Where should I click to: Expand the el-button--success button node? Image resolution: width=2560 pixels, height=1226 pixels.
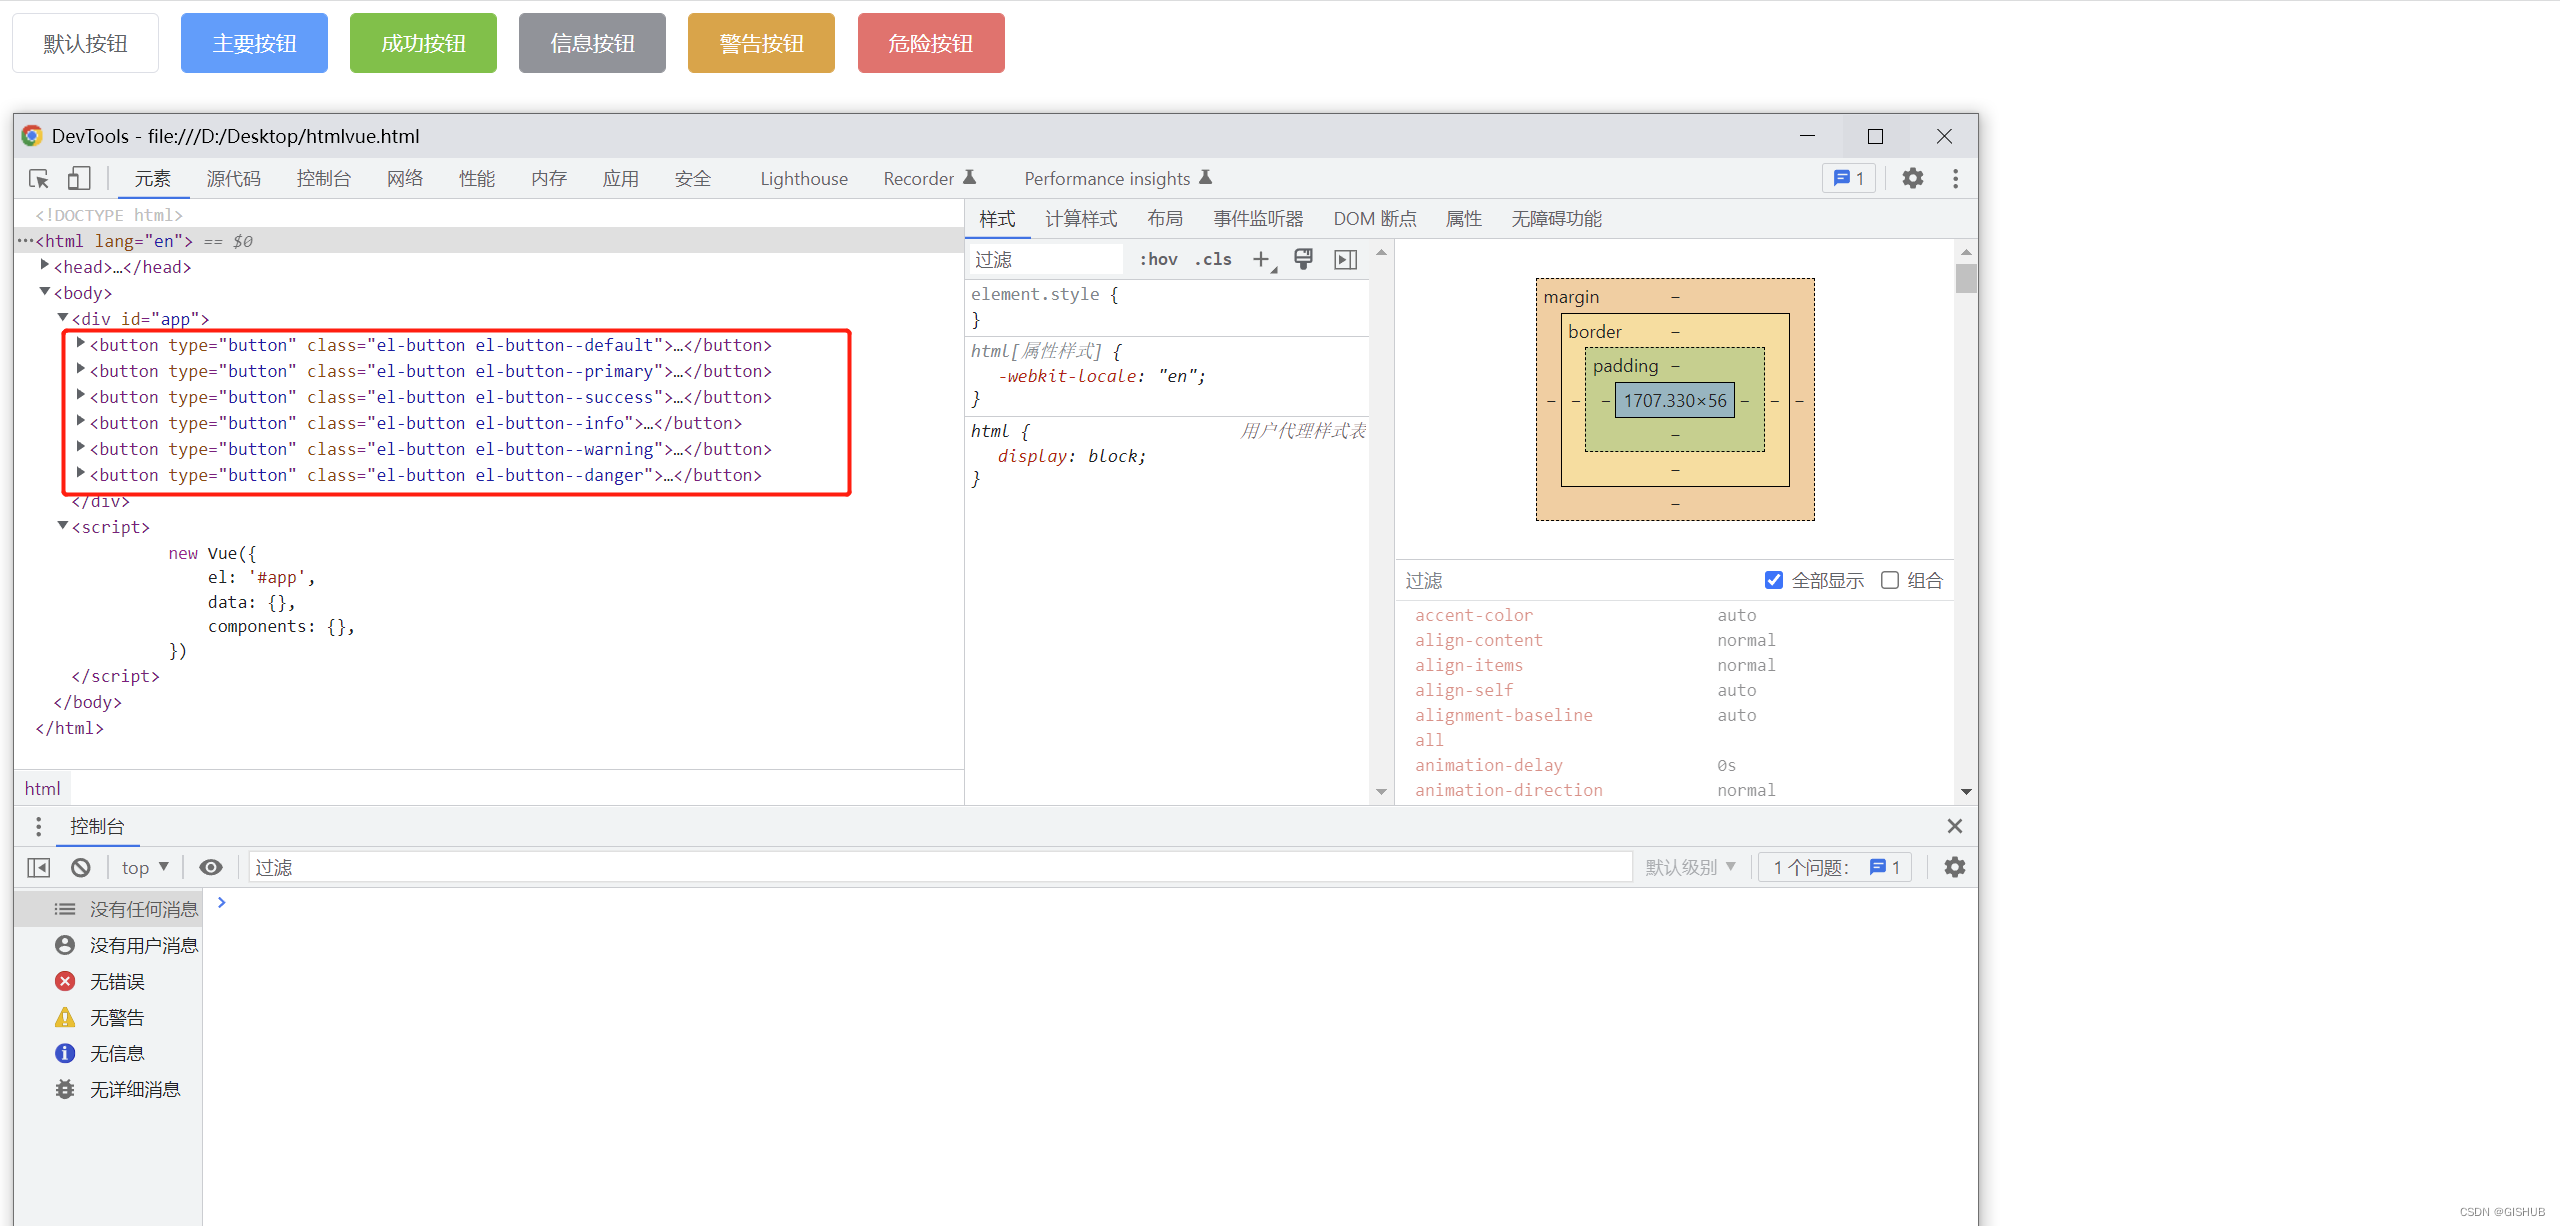pyautogui.click(x=80, y=395)
